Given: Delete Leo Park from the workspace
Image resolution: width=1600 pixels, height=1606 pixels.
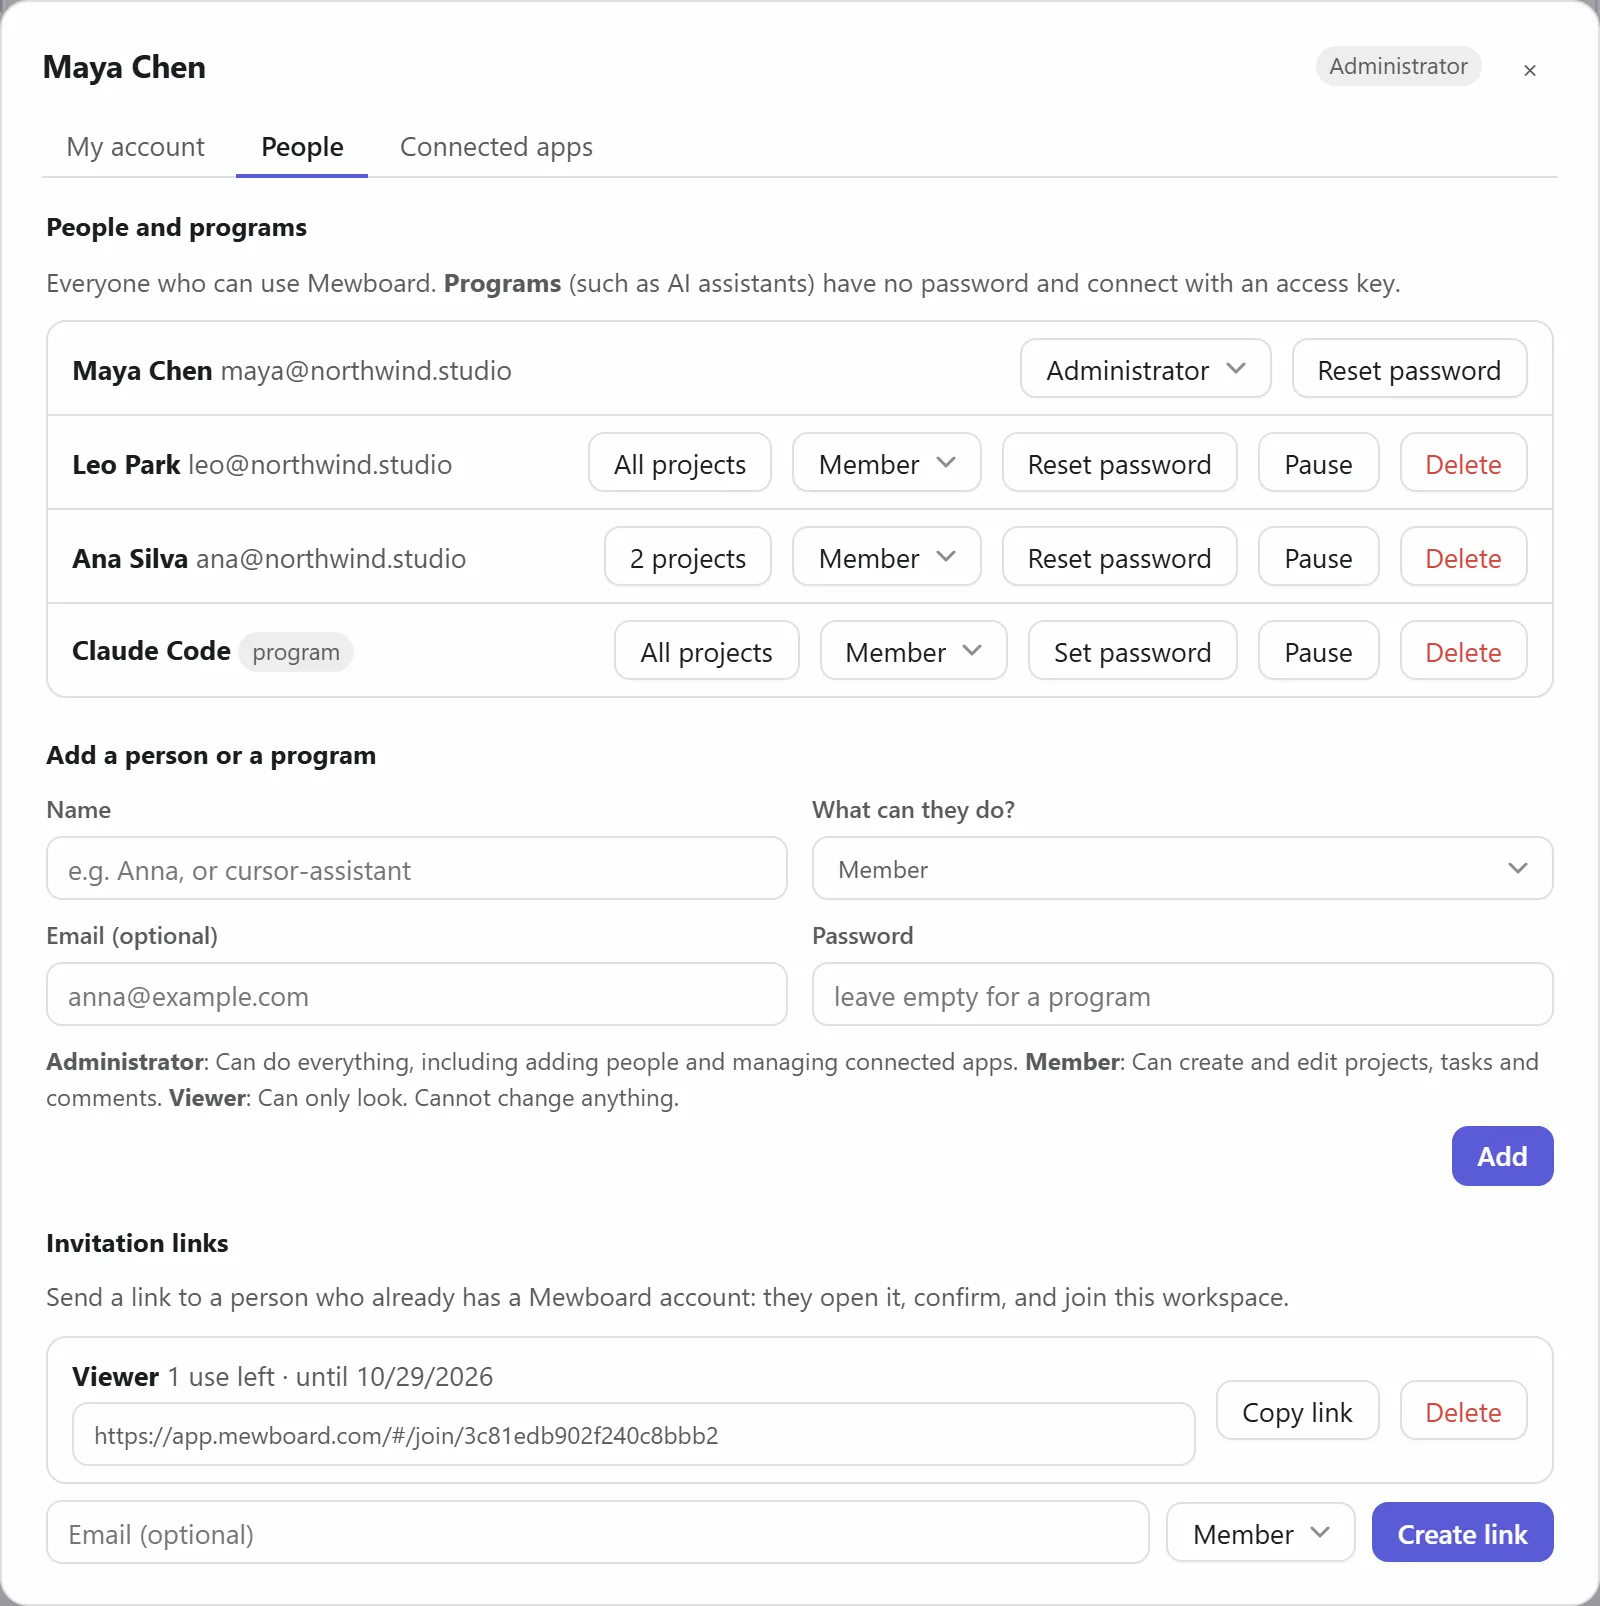Looking at the screenshot, I should click(1463, 463).
